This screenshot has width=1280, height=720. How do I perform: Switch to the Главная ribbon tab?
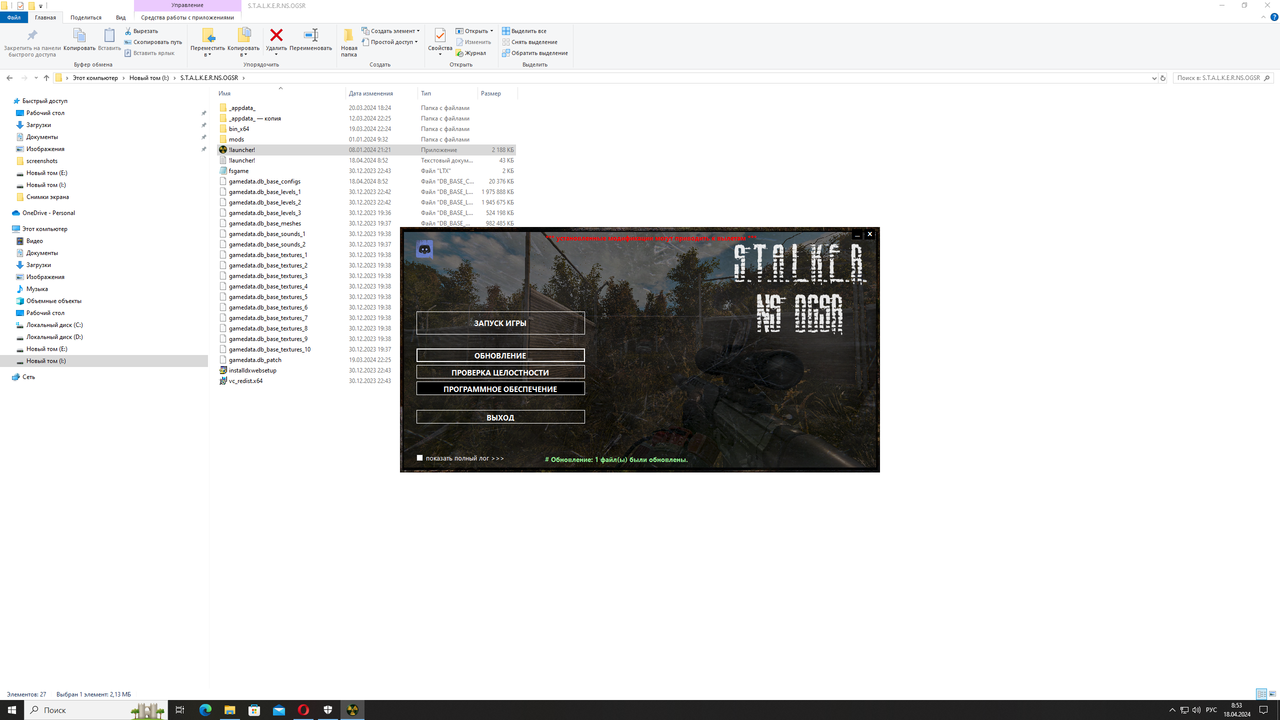pyautogui.click(x=45, y=17)
